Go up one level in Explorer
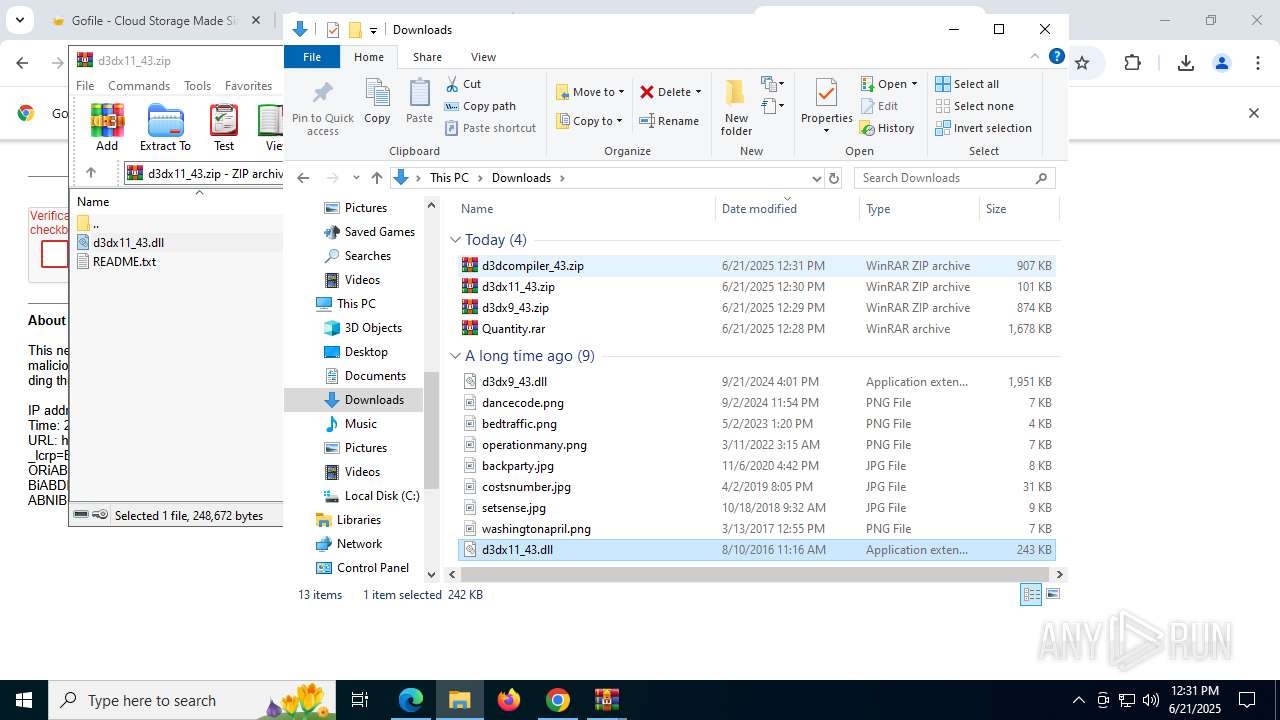 click(376, 178)
